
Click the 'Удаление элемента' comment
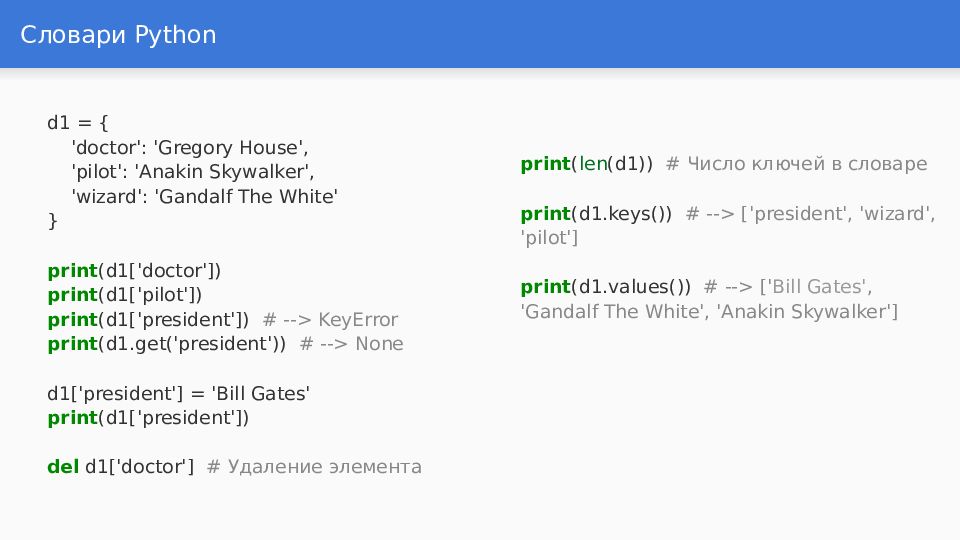click(x=324, y=467)
